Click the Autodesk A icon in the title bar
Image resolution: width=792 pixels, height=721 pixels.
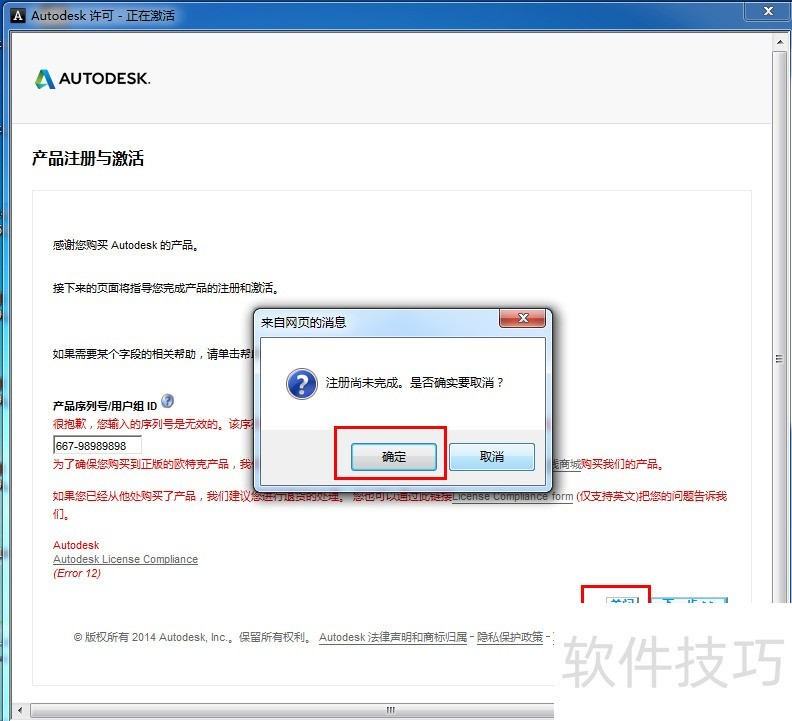pos(18,16)
